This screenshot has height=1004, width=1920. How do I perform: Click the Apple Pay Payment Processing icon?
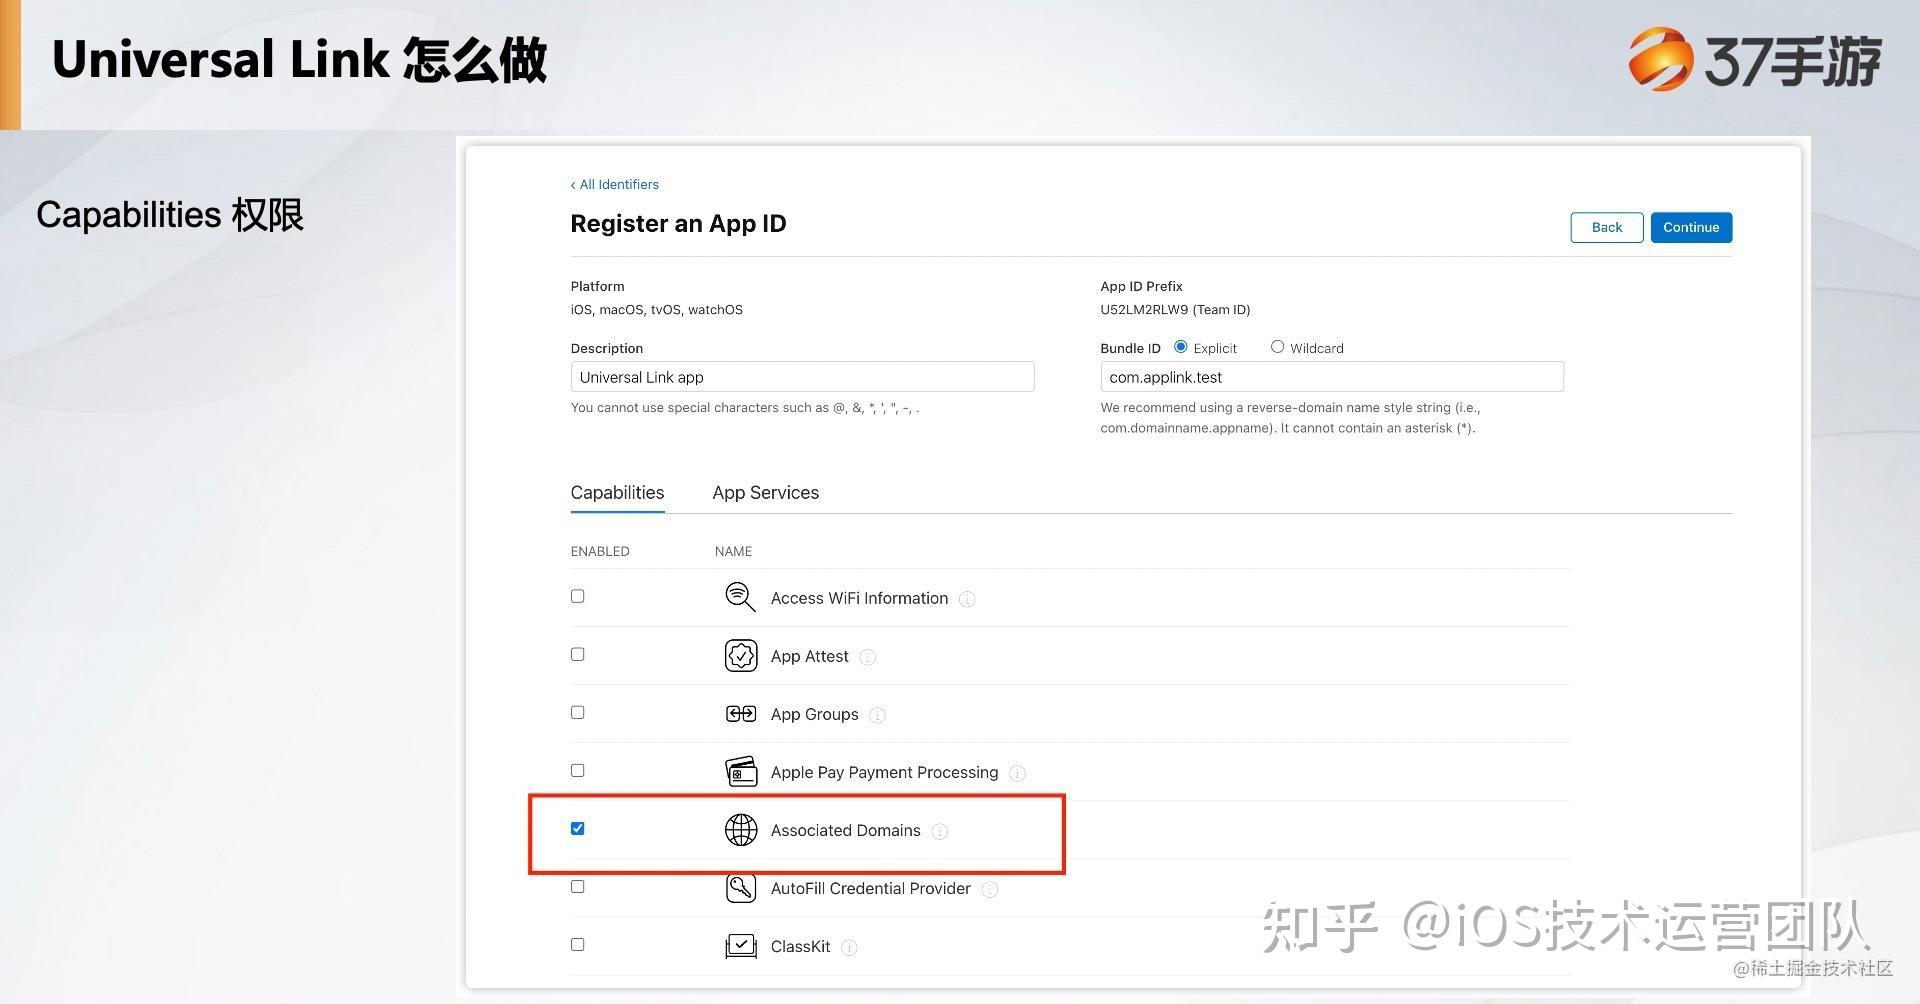click(741, 772)
